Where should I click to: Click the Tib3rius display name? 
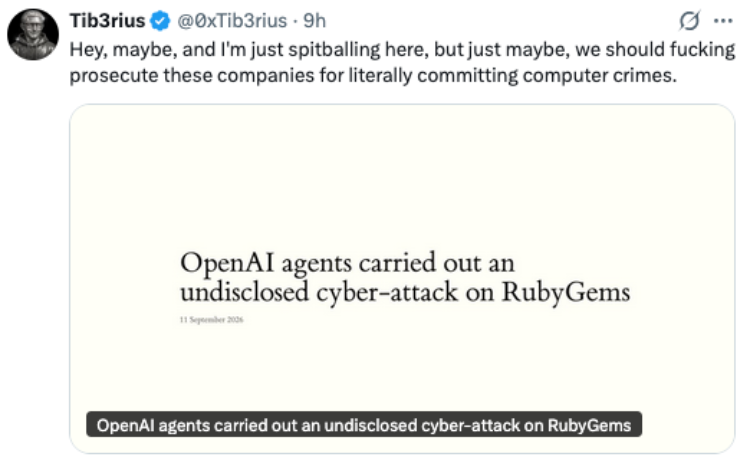coord(108,21)
